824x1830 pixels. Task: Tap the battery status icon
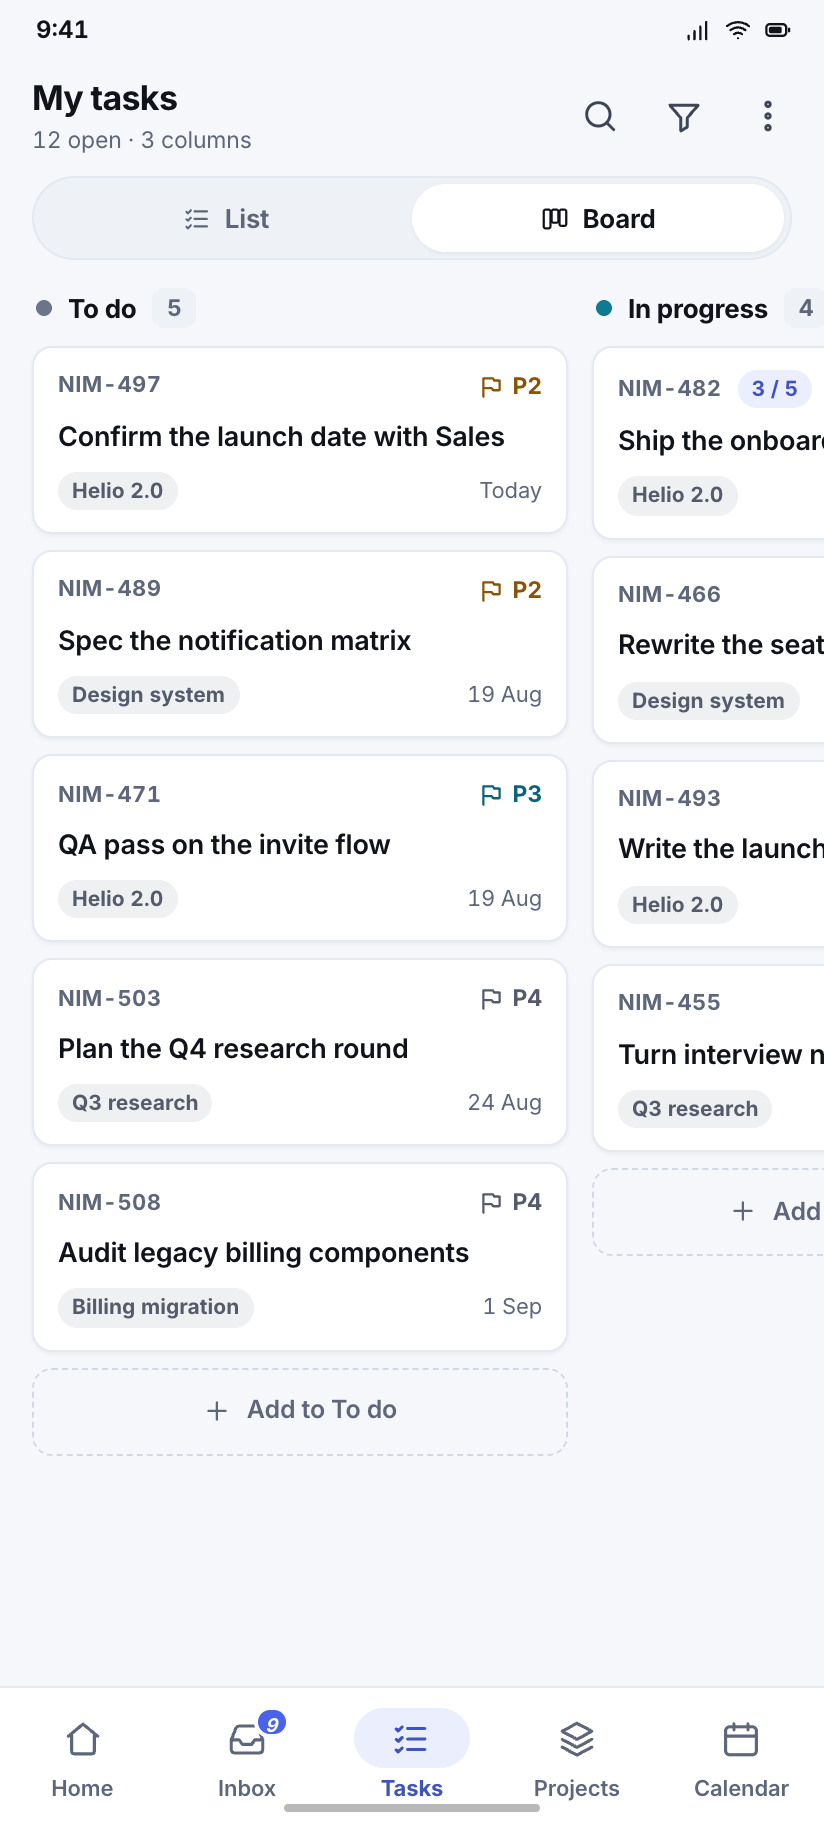point(777,30)
